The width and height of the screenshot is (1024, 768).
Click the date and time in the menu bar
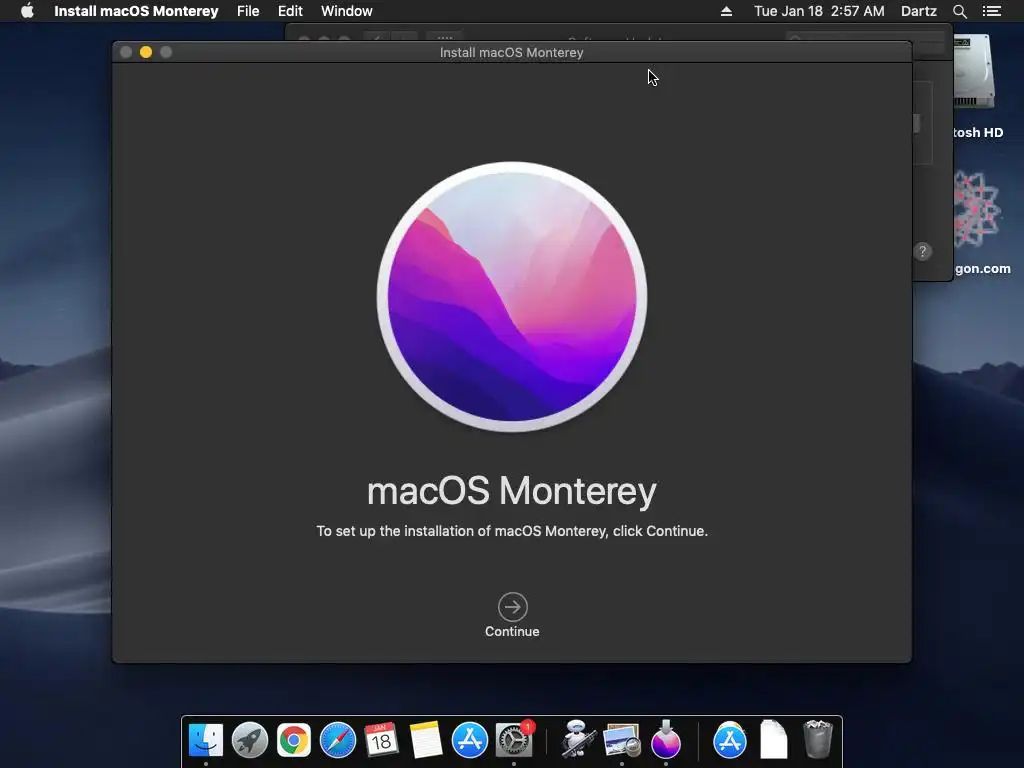coord(819,11)
